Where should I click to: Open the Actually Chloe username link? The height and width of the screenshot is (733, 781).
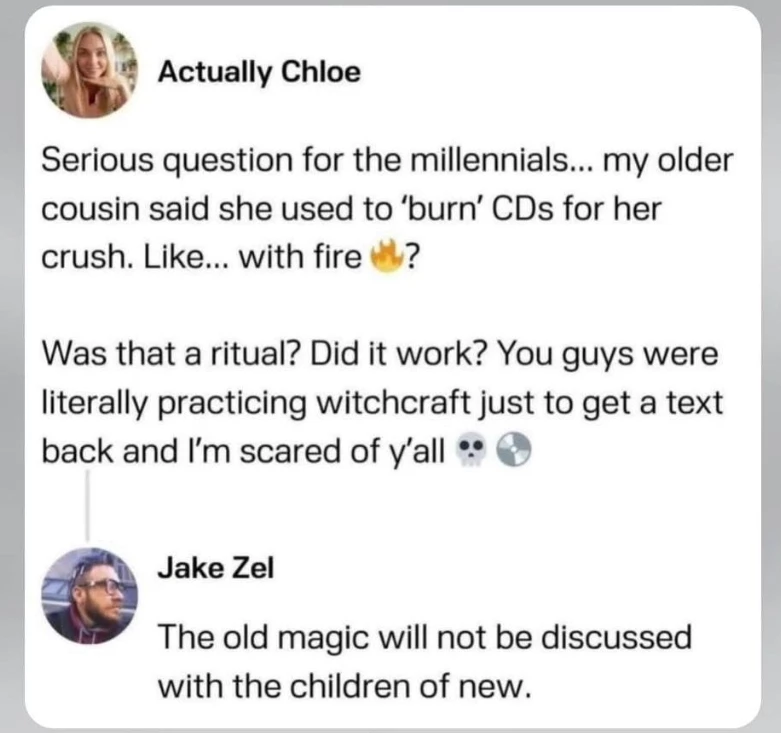point(259,72)
